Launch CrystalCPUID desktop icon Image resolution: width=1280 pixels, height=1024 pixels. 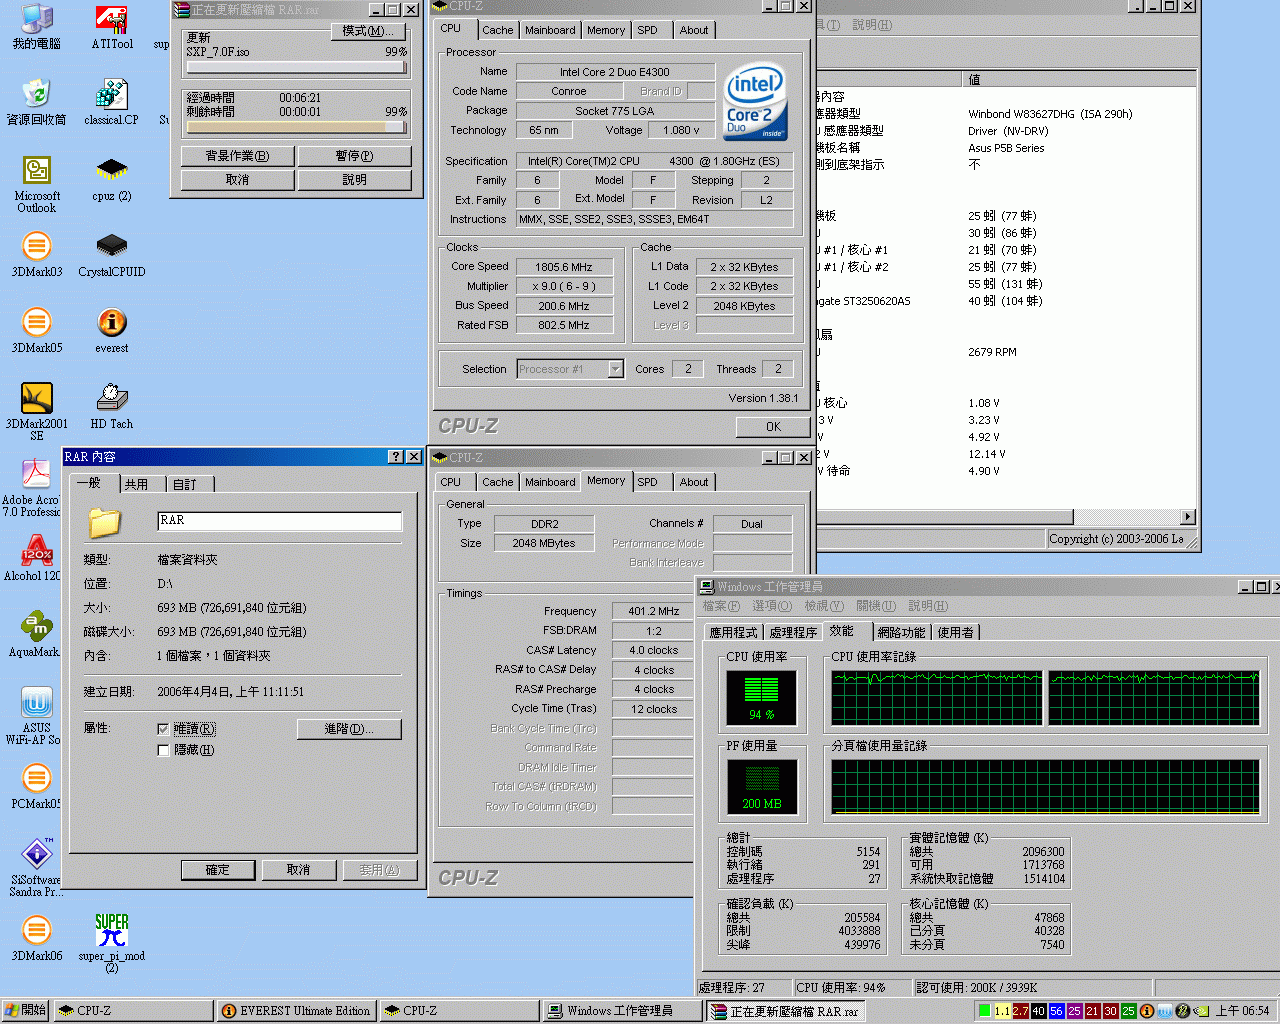click(x=111, y=254)
